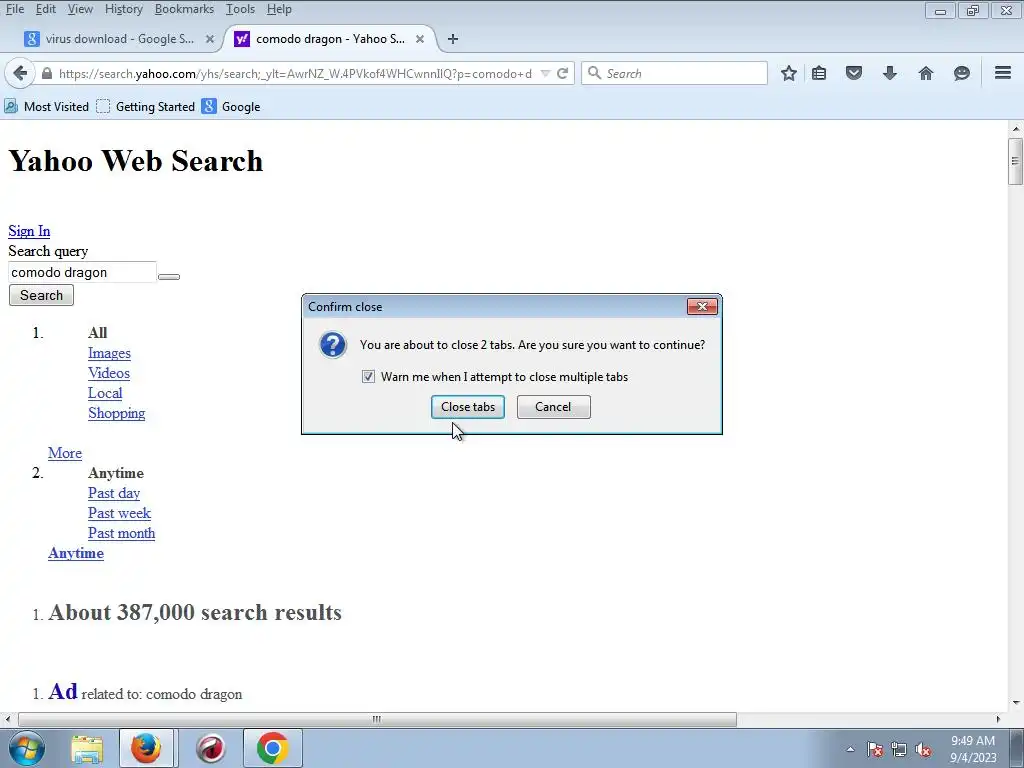Open Getting Started bookmark
The width and height of the screenshot is (1024, 768).
tap(146, 106)
